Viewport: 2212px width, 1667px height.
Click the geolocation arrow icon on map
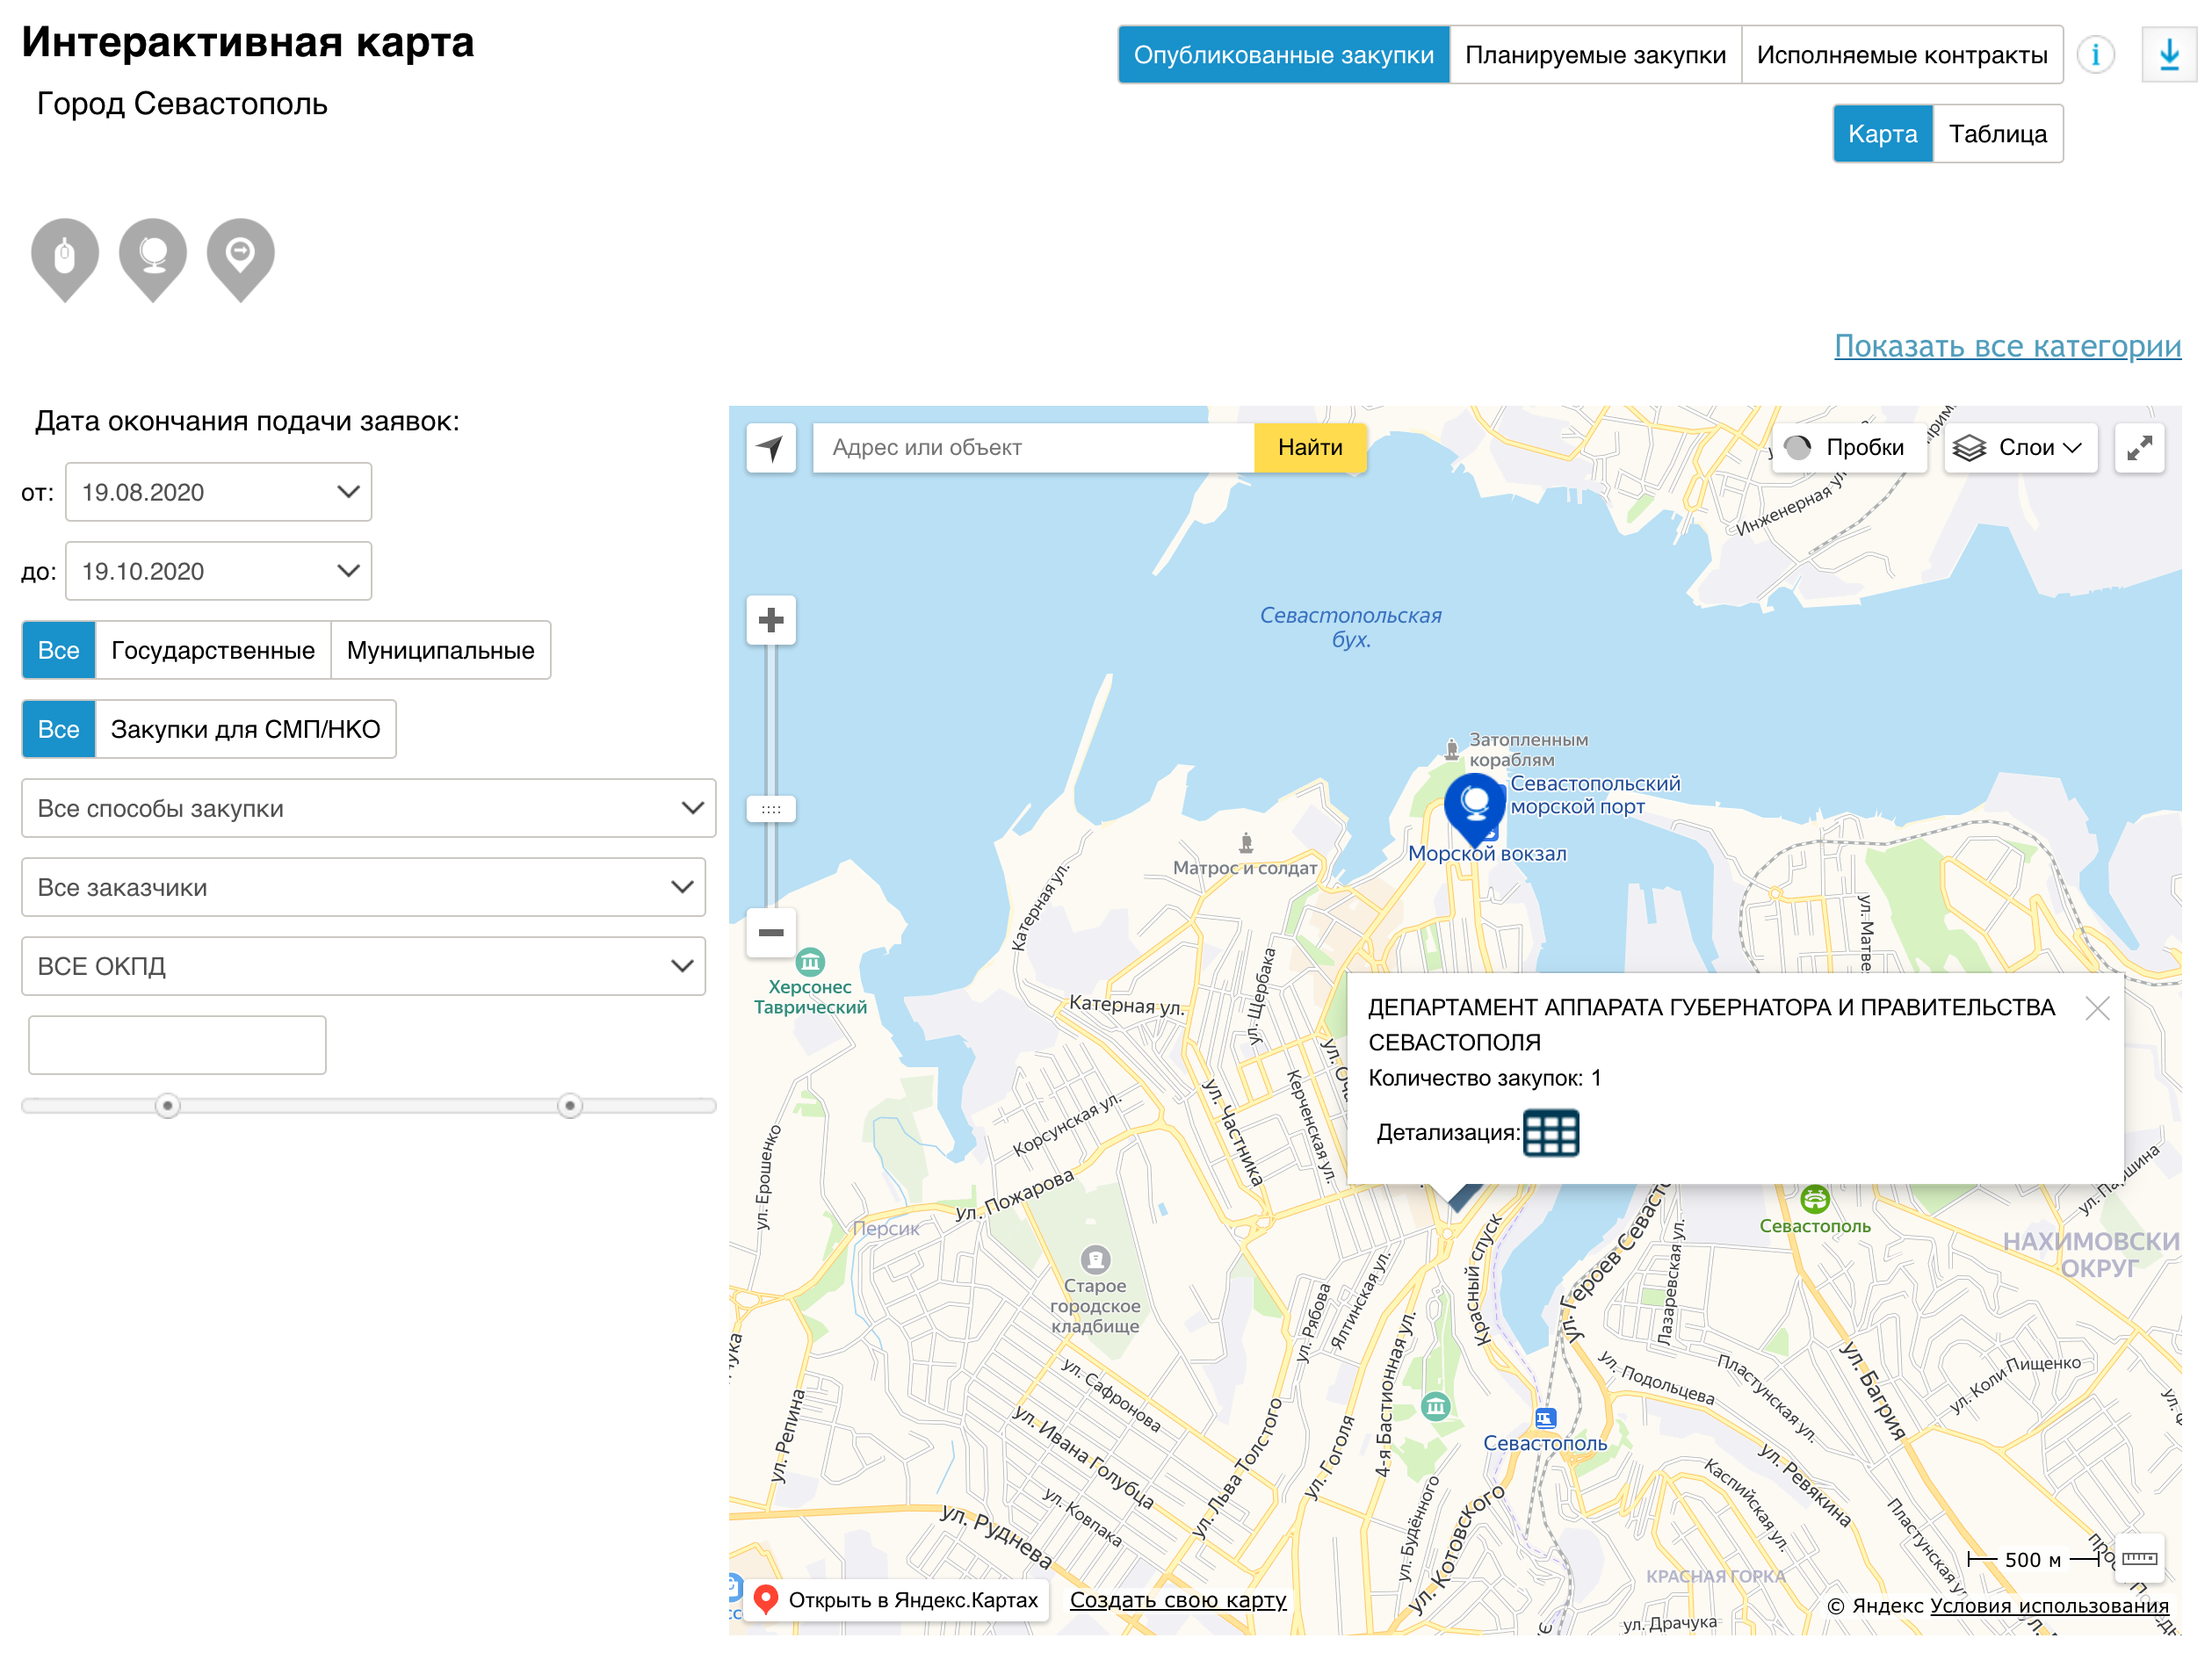click(771, 447)
